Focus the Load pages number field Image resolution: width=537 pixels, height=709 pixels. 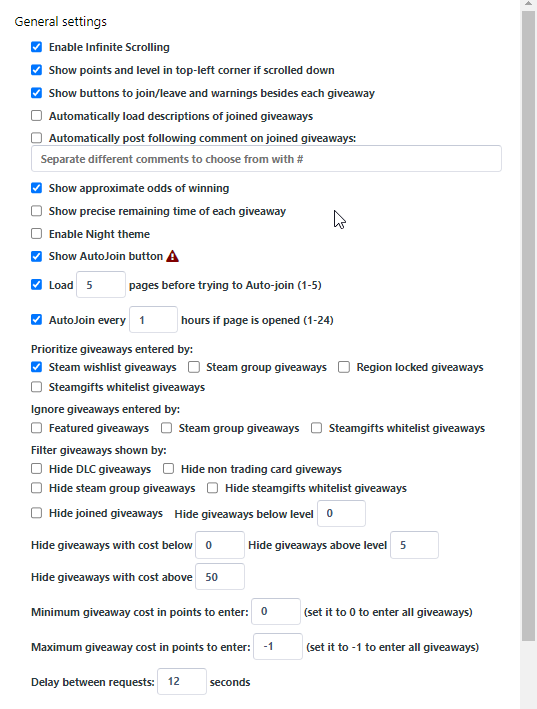[x=101, y=284]
